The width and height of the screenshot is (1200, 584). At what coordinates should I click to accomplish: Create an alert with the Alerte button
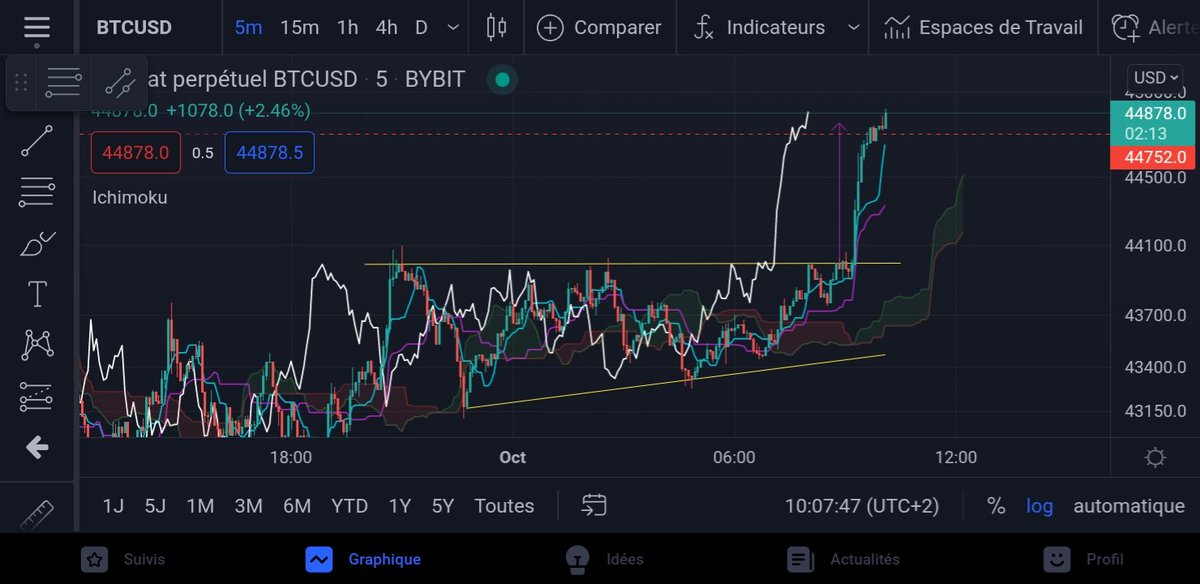(x=1155, y=28)
